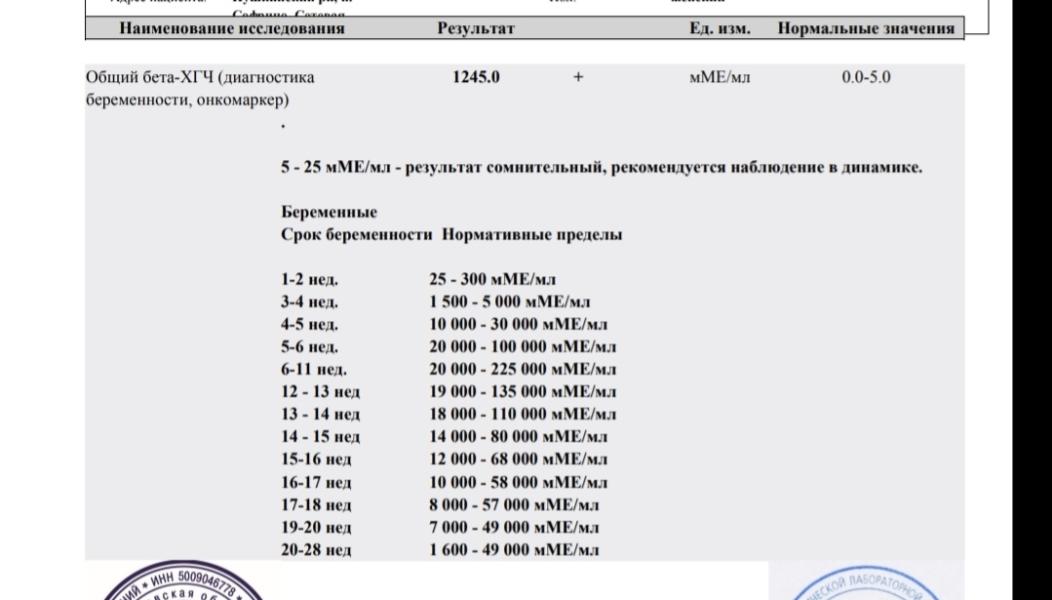Click the blue laboratory stamp
Image resolution: width=1052 pixels, height=600 pixels.
click(866, 583)
